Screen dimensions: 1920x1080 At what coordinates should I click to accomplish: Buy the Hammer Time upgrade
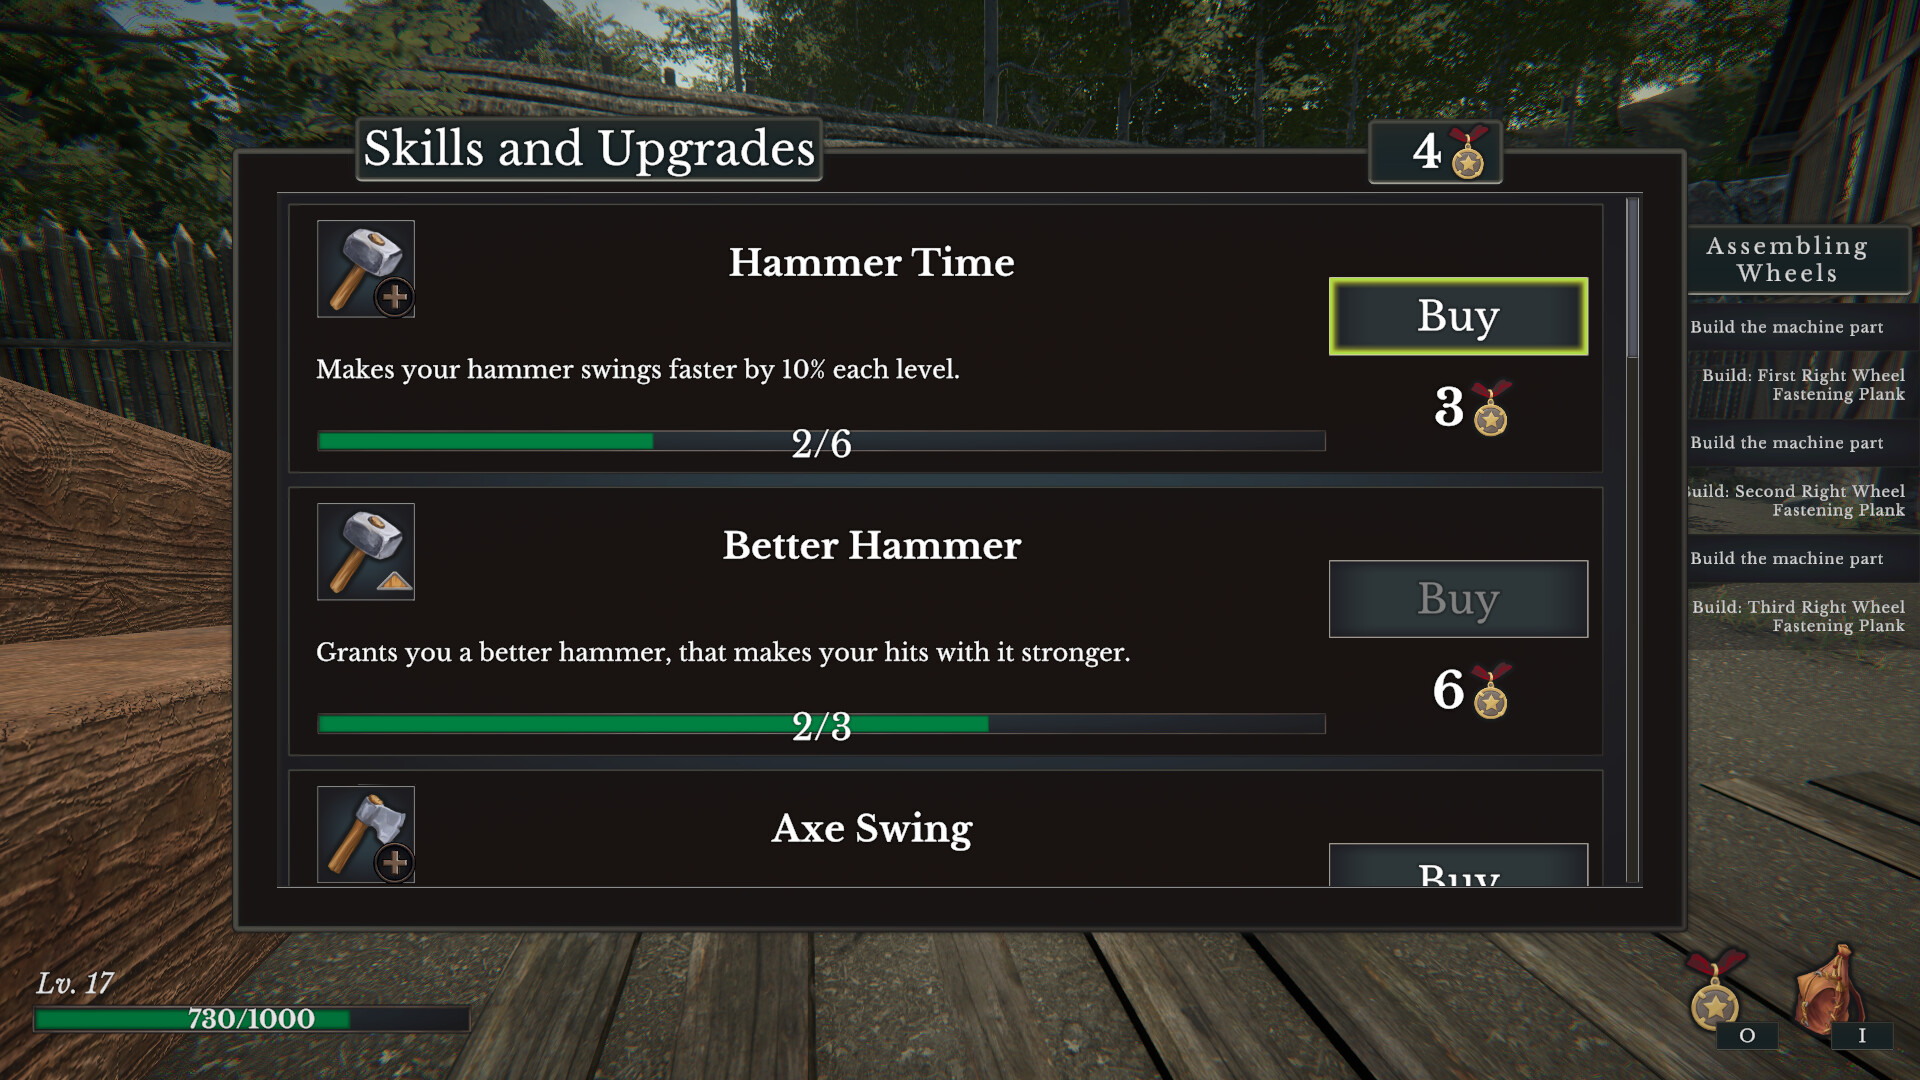pyautogui.click(x=1457, y=314)
